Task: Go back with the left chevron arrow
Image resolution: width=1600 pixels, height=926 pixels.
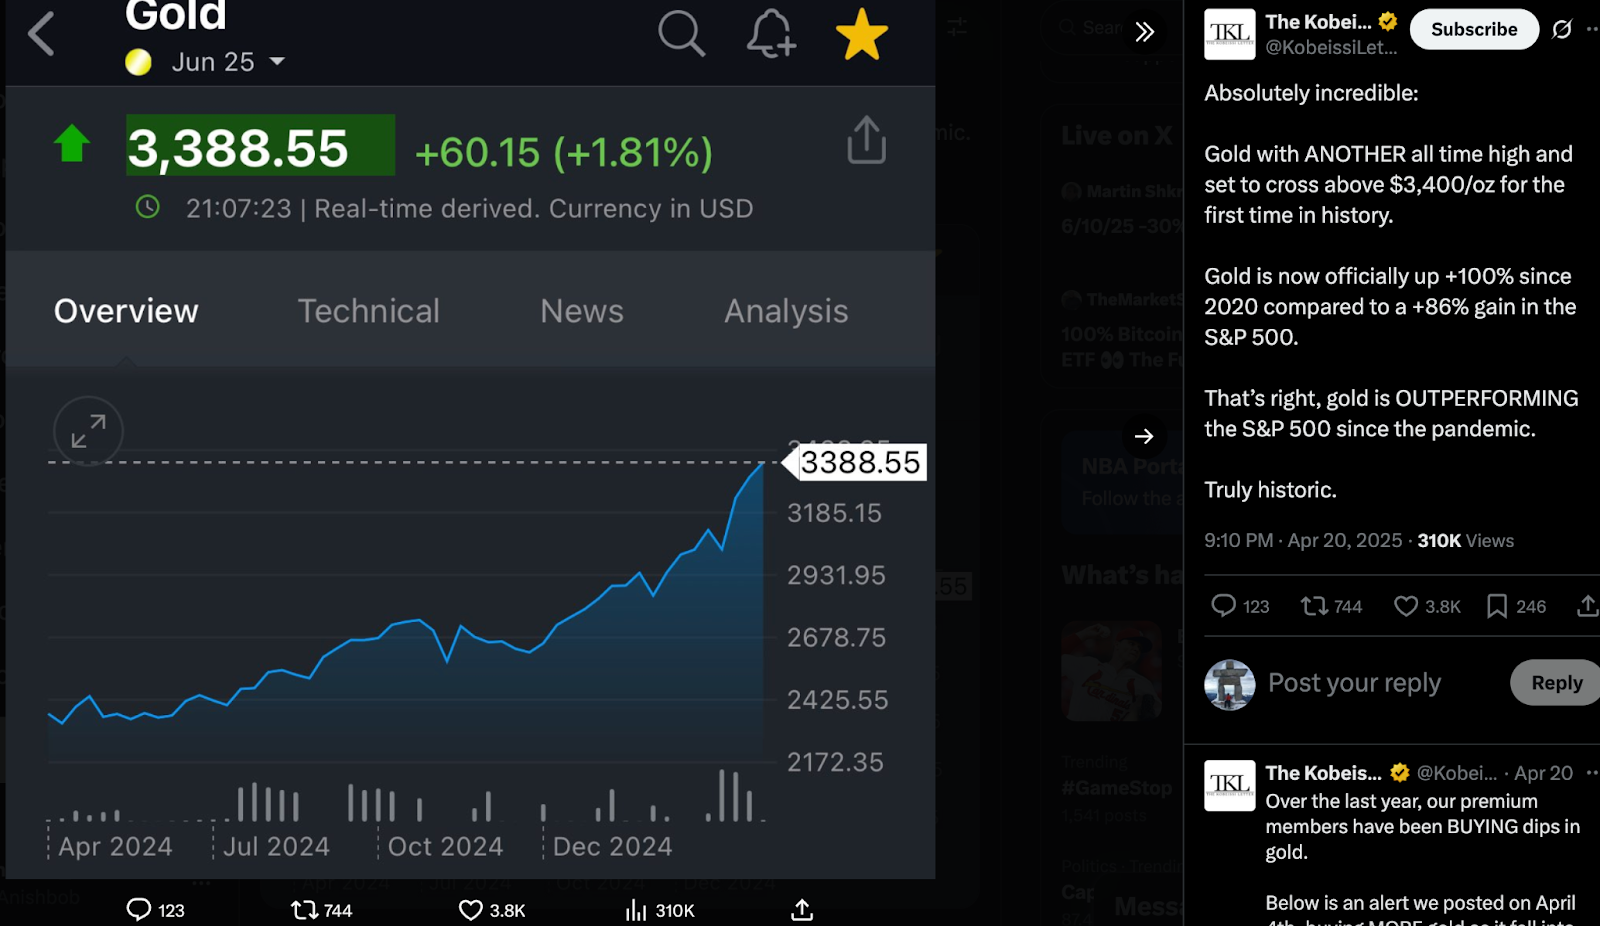Action: coord(41,34)
